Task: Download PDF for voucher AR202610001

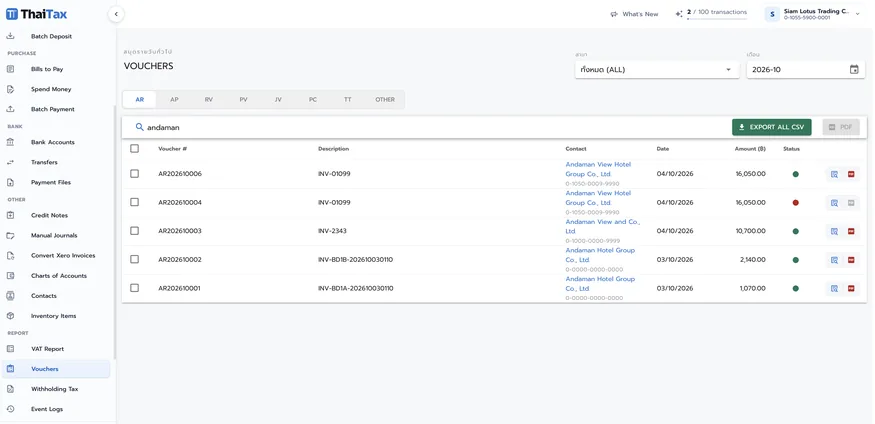Action: 851,288
